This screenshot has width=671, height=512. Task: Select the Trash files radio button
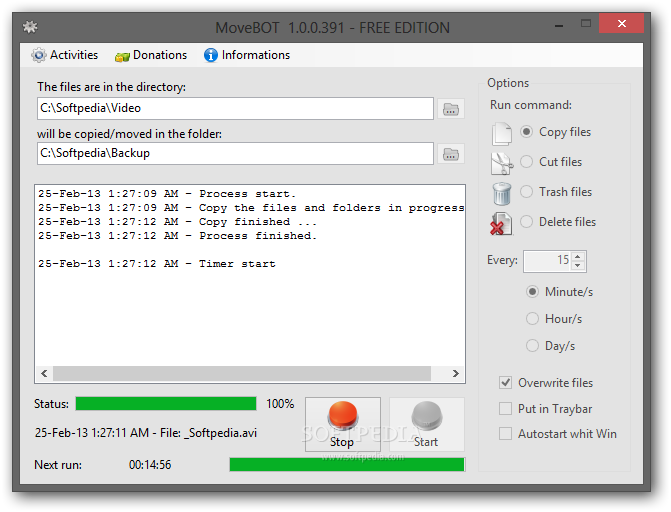(x=526, y=192)
